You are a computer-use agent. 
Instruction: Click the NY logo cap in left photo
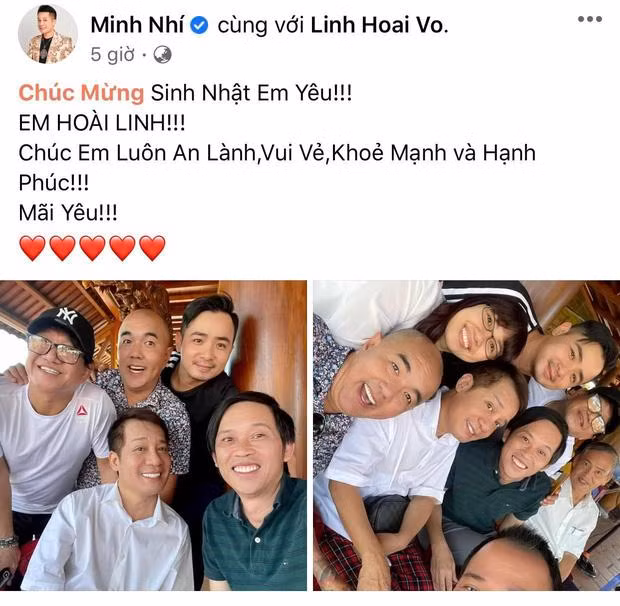(62, 327)
